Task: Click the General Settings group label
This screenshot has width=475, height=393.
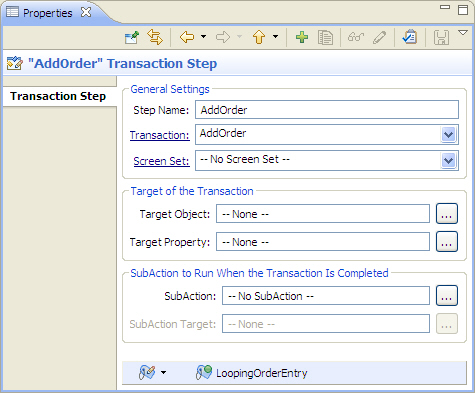Action: [170, 89]
